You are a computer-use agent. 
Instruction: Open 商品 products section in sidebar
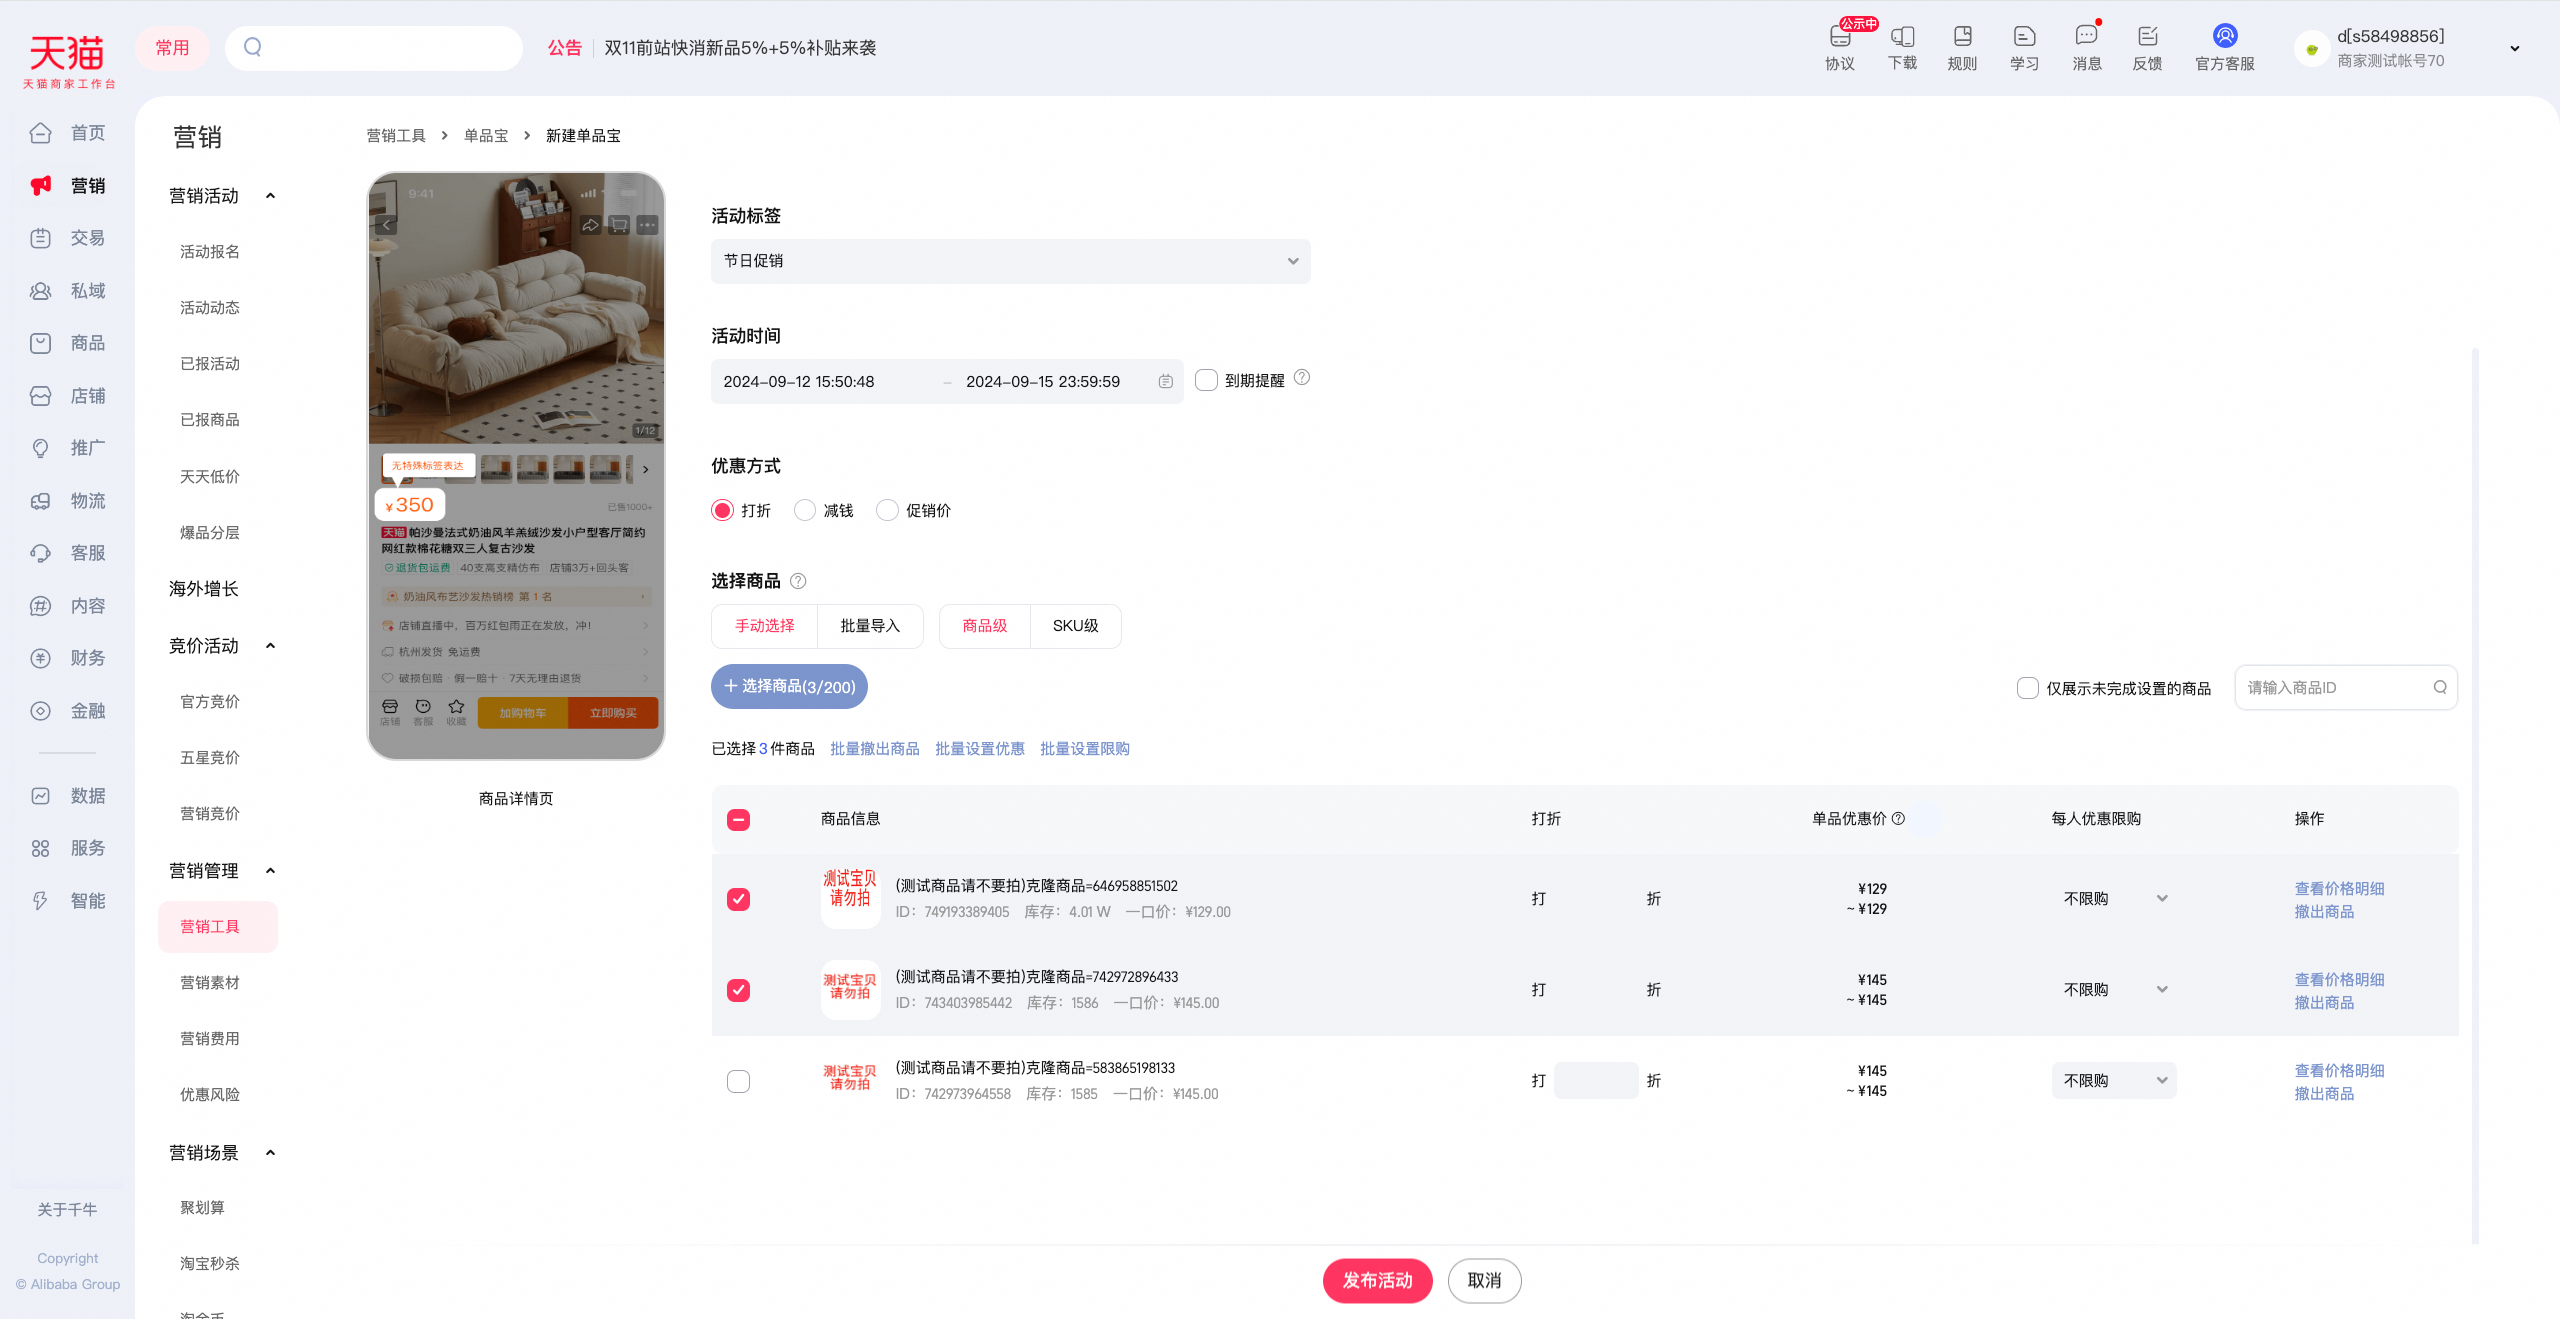click(68, 343)
